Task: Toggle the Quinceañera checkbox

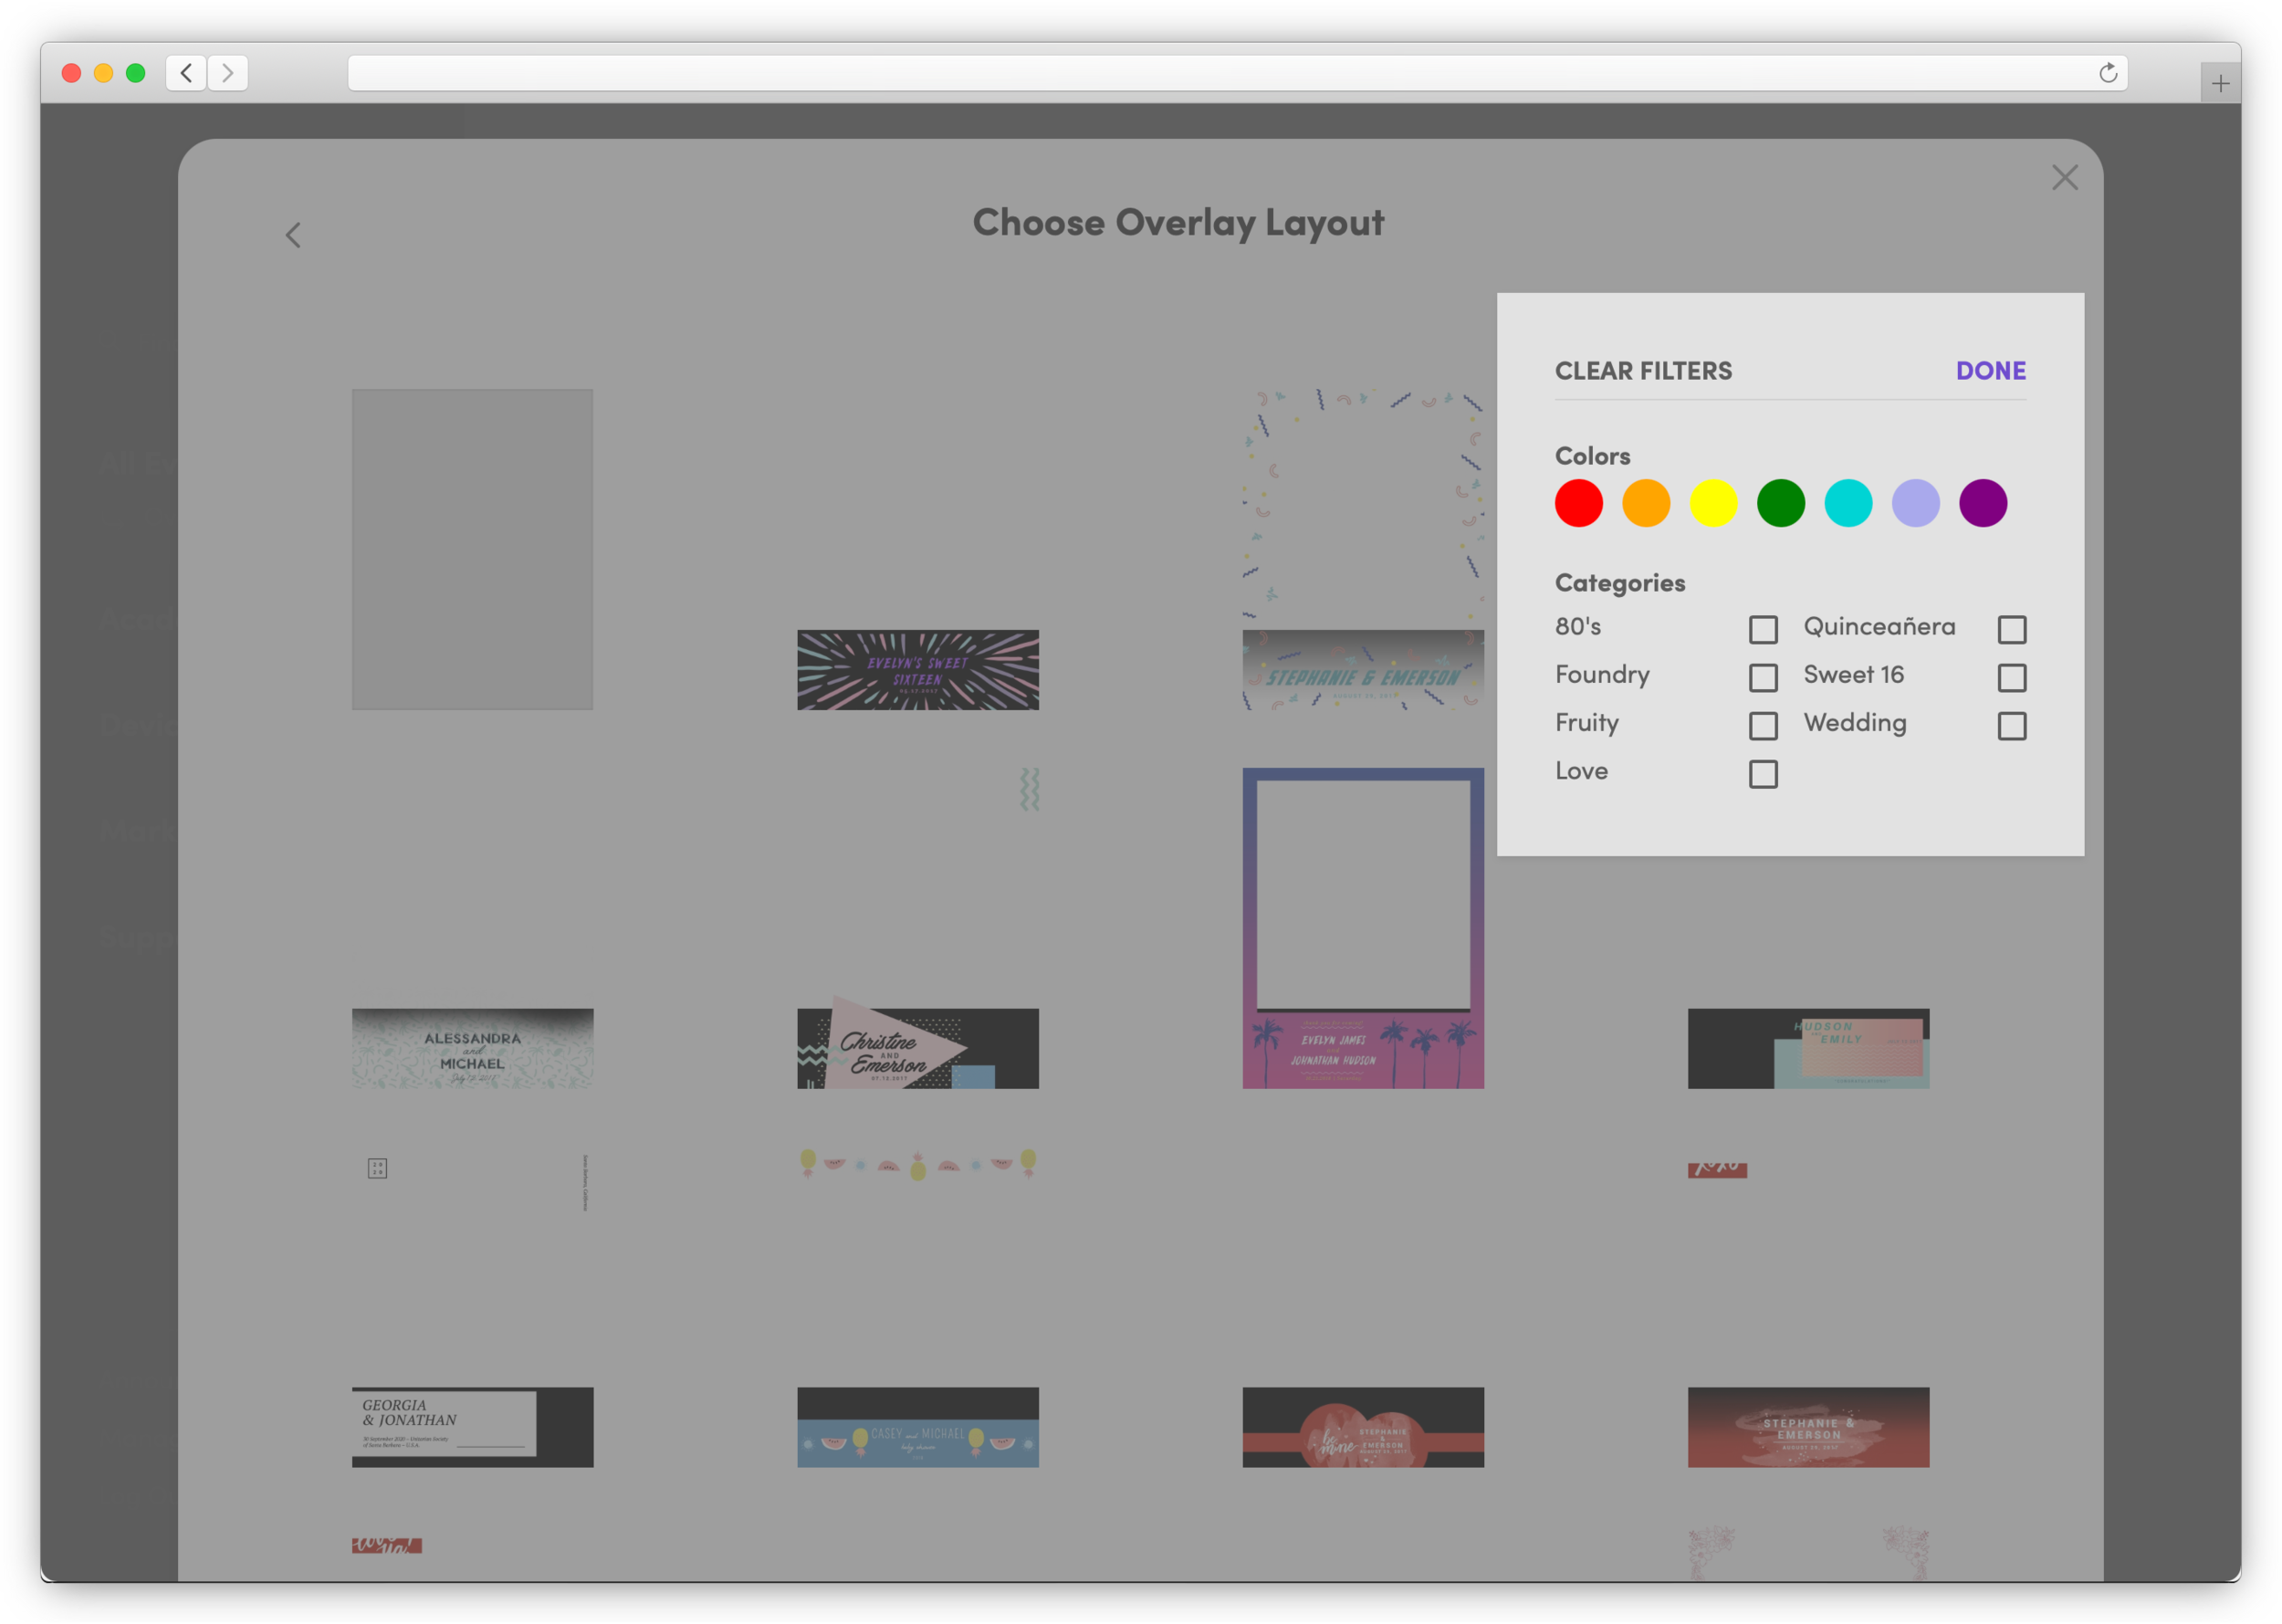Action: click(x=2012, y=629)
